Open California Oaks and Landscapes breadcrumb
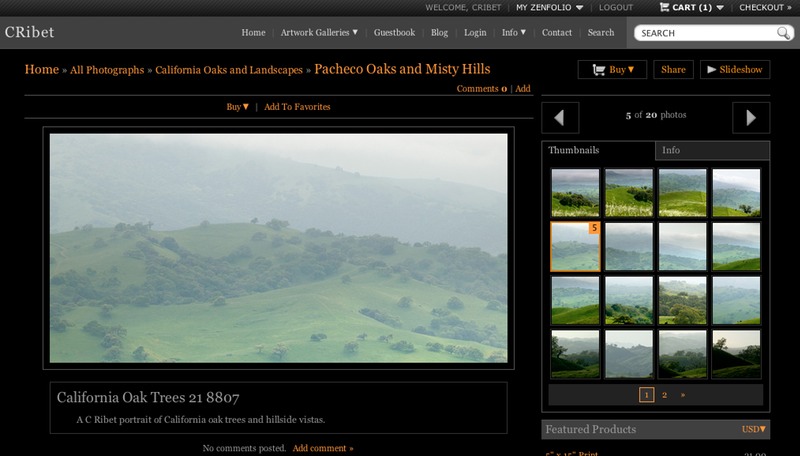This screenshot has width=800, height=456. (229, 70)
